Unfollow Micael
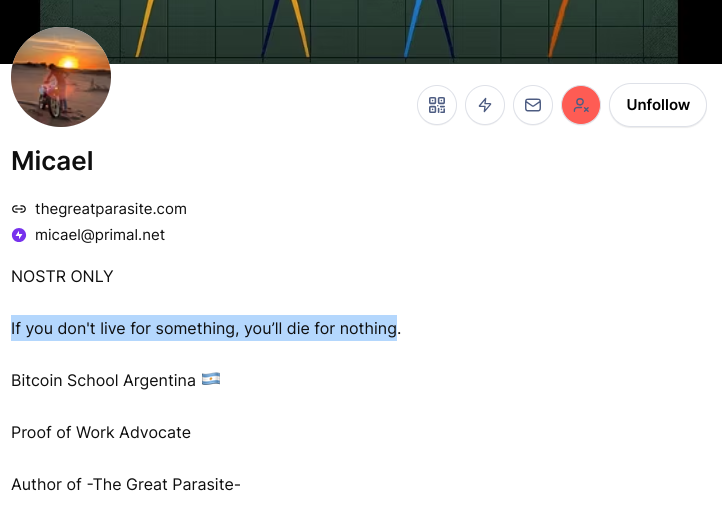 [x=658, y=105]
